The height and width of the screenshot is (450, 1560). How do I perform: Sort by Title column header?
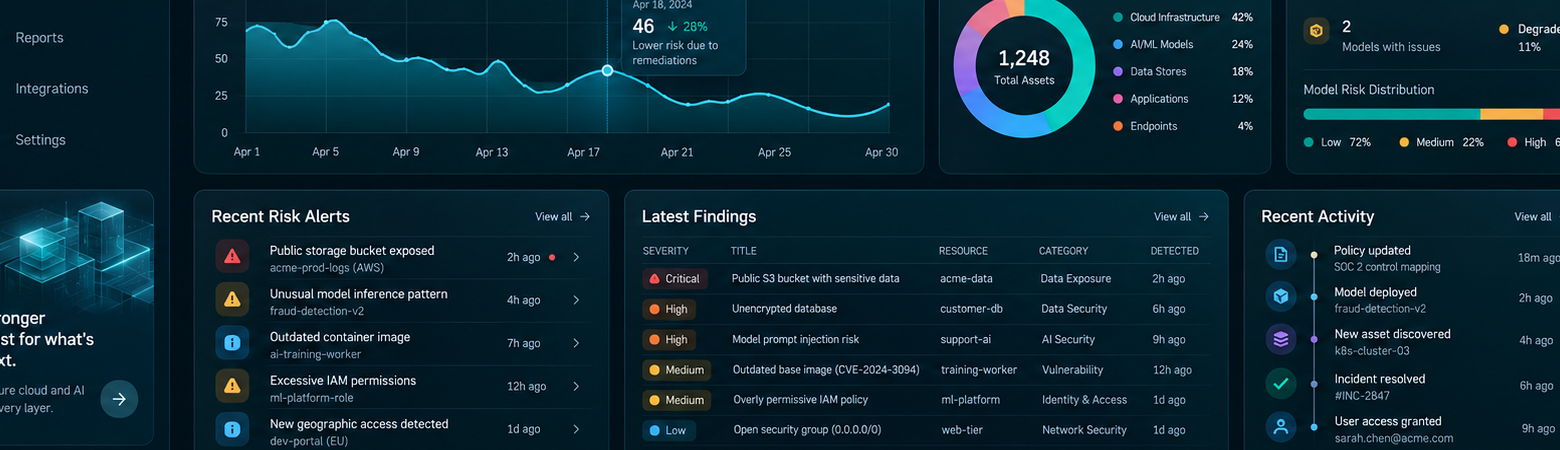(743, 251)
